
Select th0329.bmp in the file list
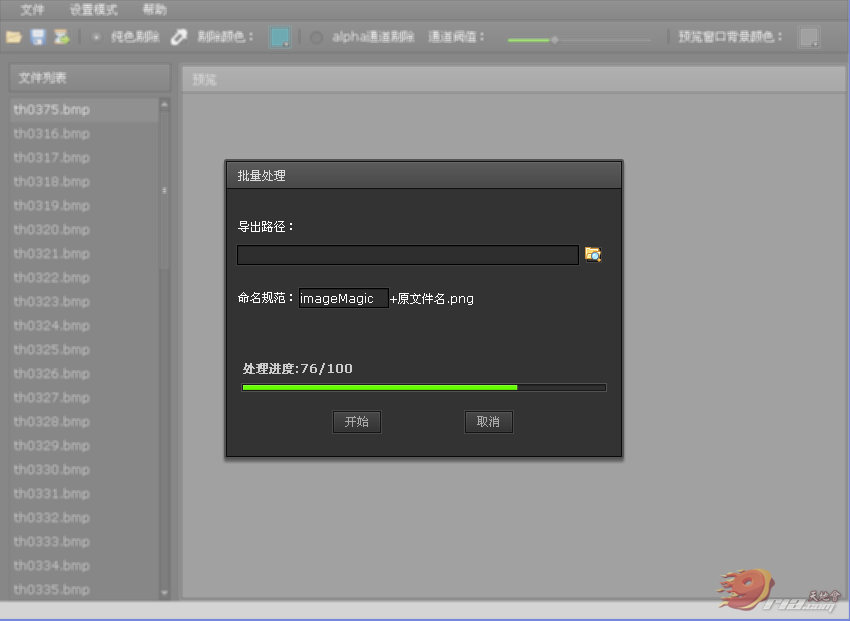coord(84,445)
